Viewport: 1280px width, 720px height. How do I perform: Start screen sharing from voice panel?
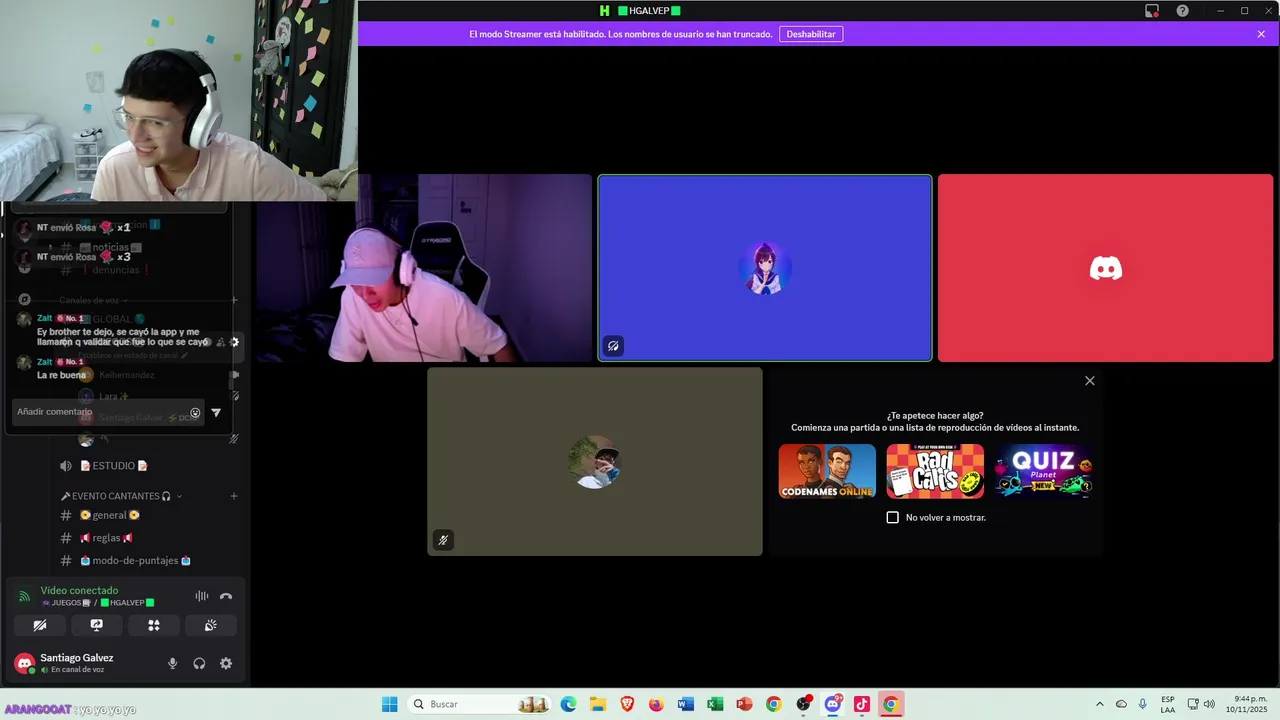click(97, 625)
